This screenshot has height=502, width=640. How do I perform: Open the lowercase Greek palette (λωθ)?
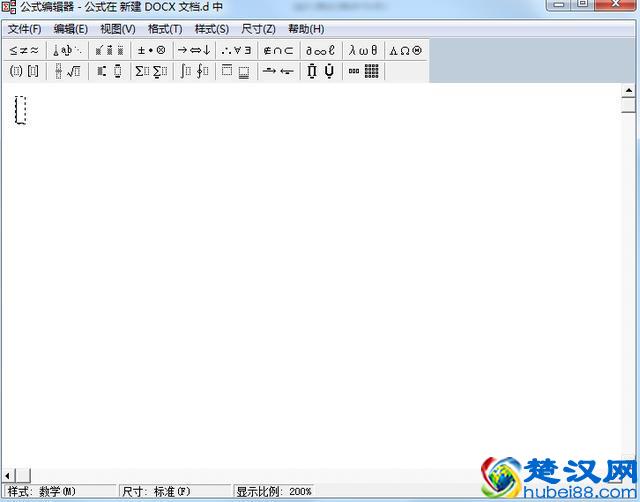[x=363, y=51]
